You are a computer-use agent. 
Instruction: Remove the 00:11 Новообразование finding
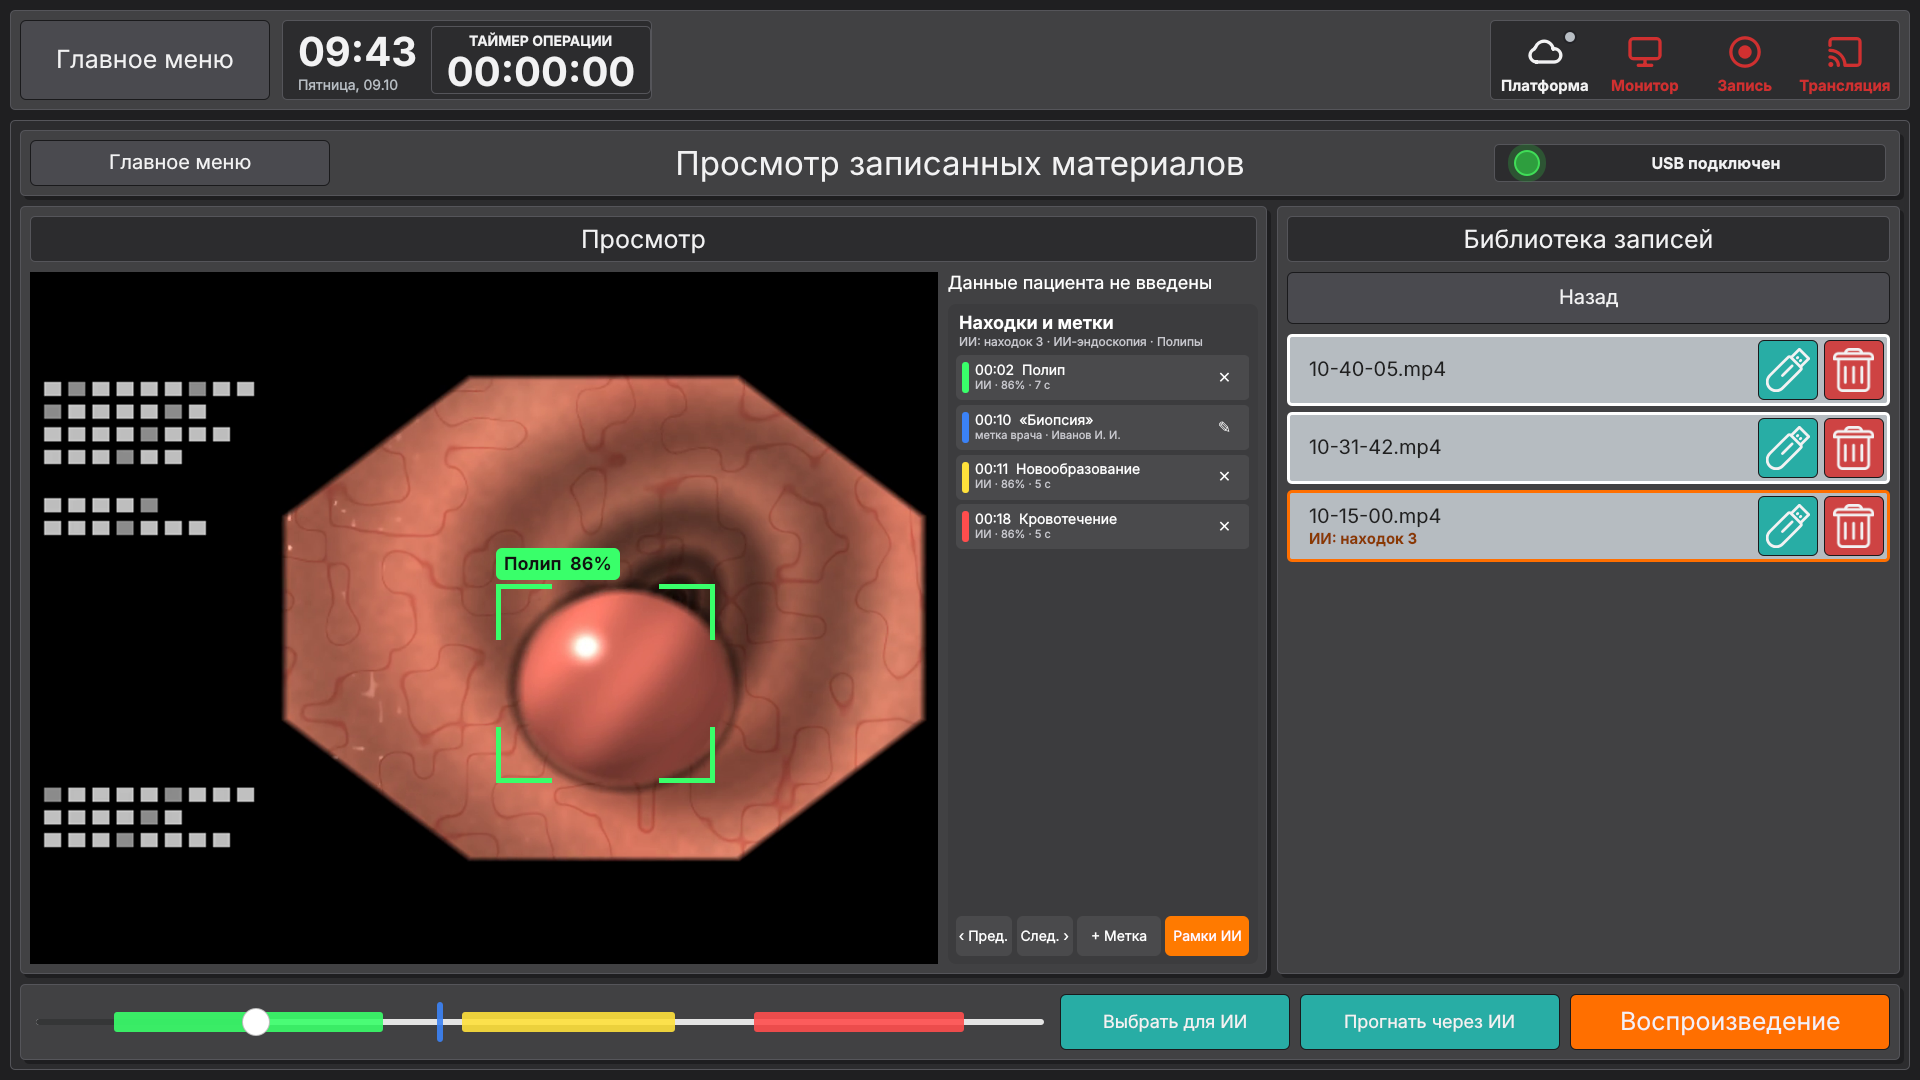[1224, 476]
